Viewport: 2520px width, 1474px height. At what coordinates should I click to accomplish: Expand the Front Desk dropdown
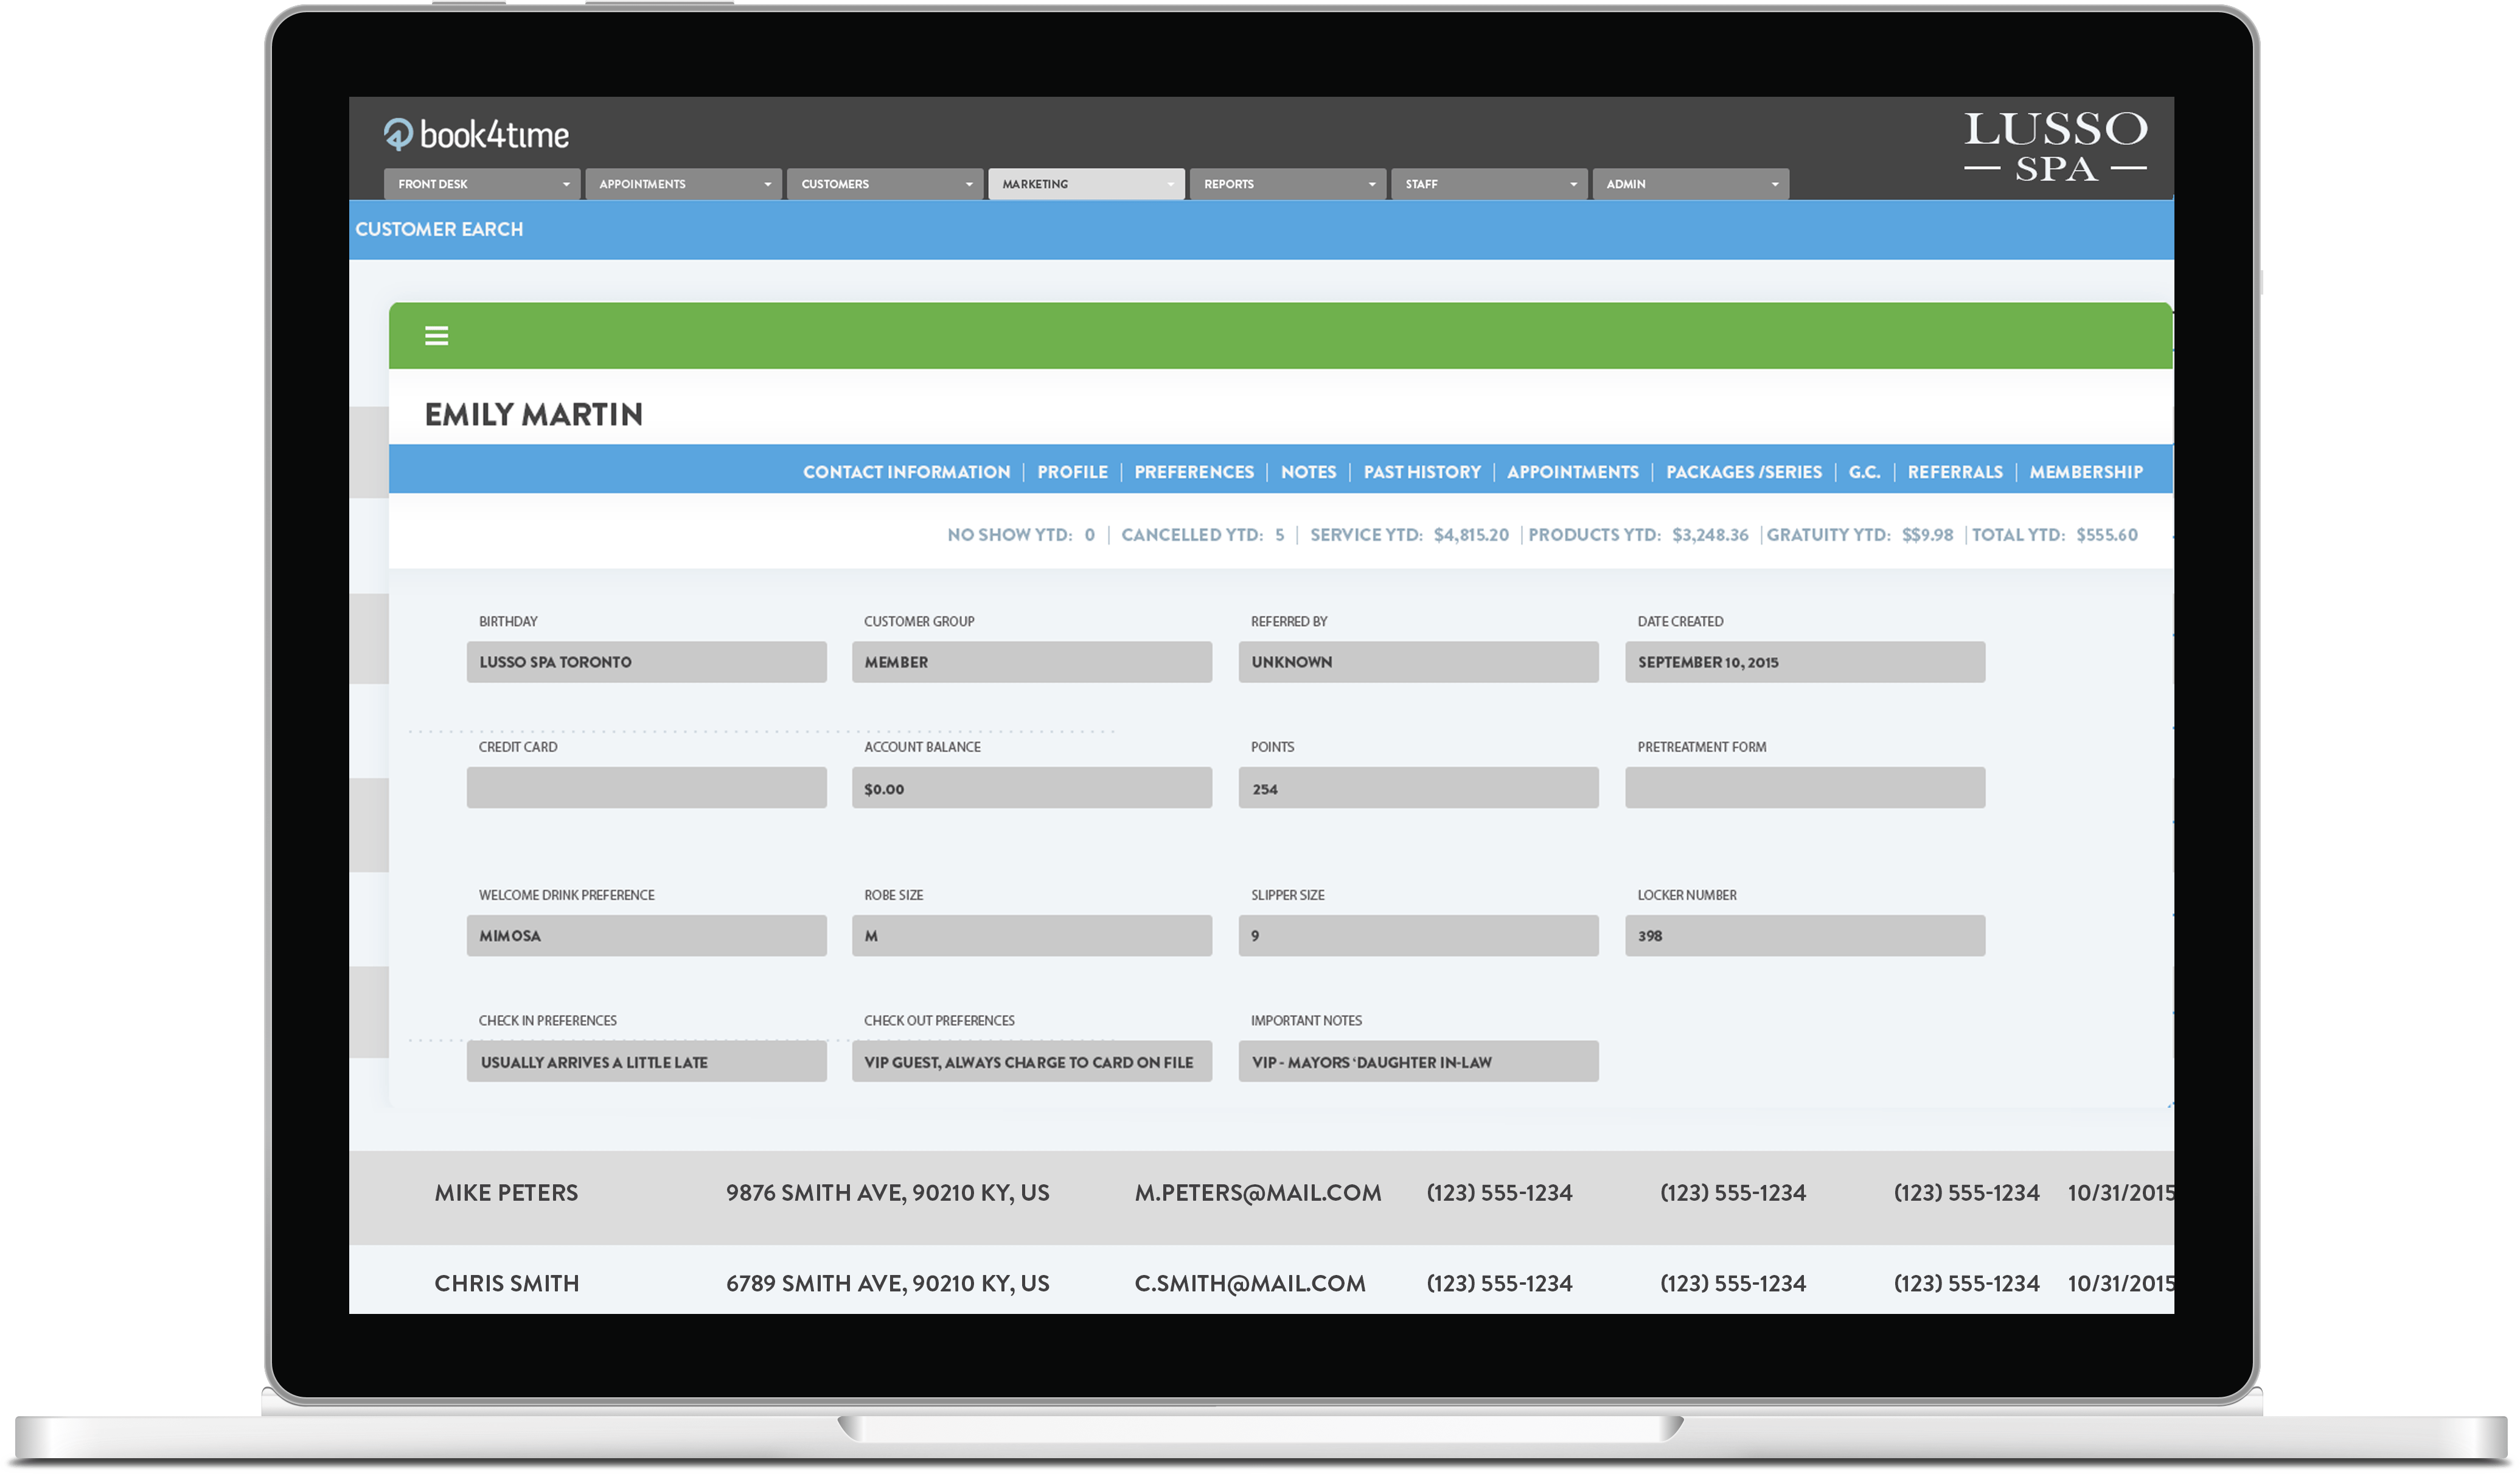click(481, 184)
